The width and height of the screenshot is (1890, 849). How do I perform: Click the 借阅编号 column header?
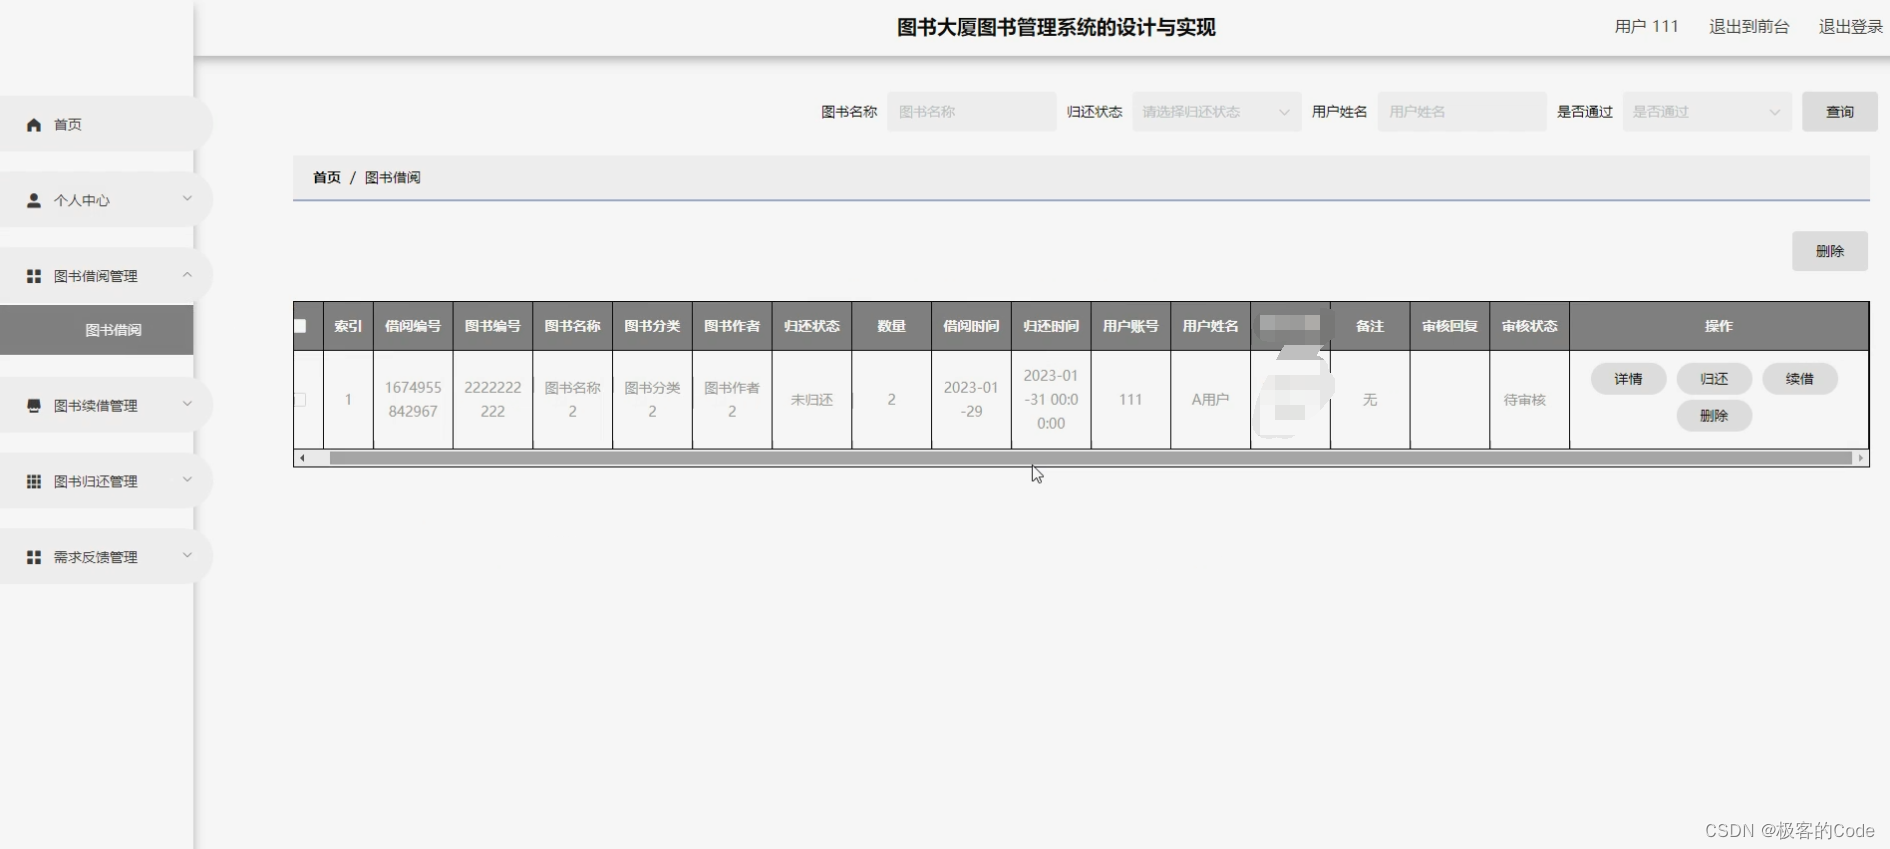tap(413, 326)
